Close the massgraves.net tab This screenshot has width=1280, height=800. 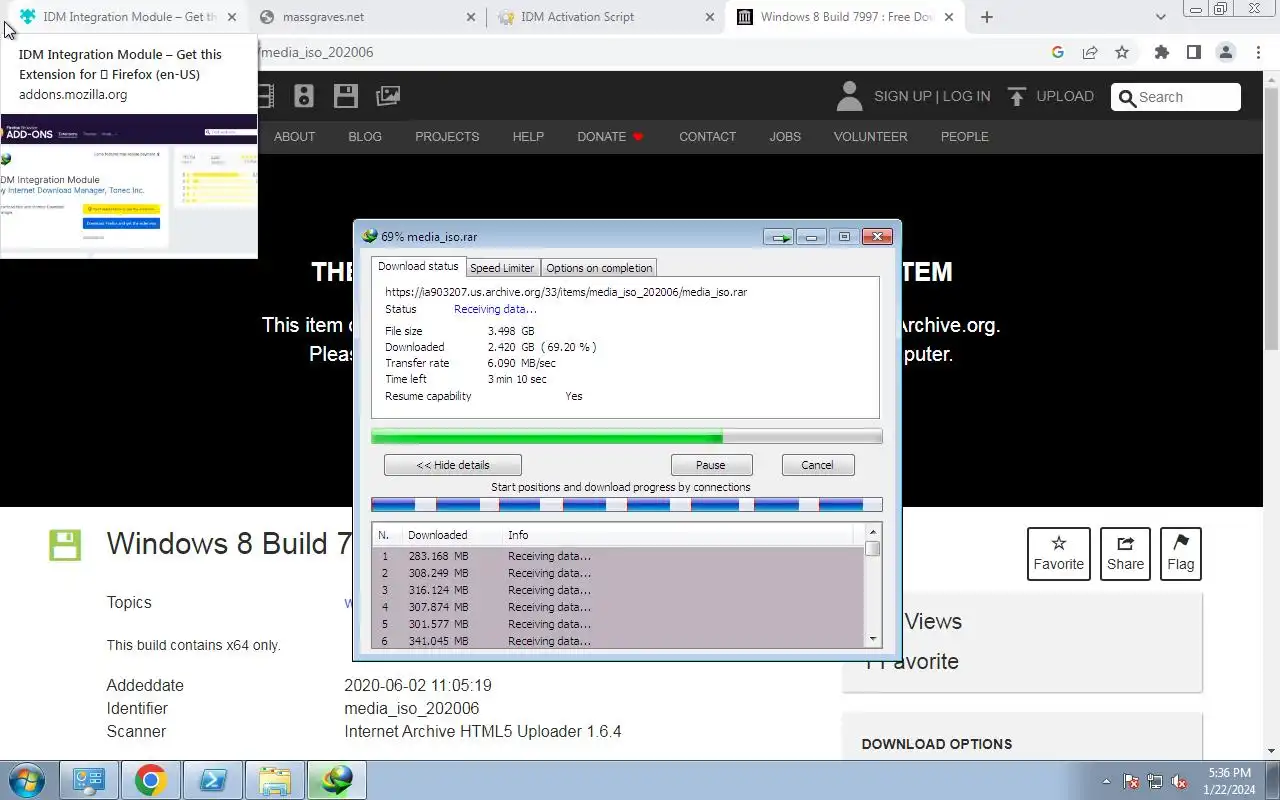[470, 17]
